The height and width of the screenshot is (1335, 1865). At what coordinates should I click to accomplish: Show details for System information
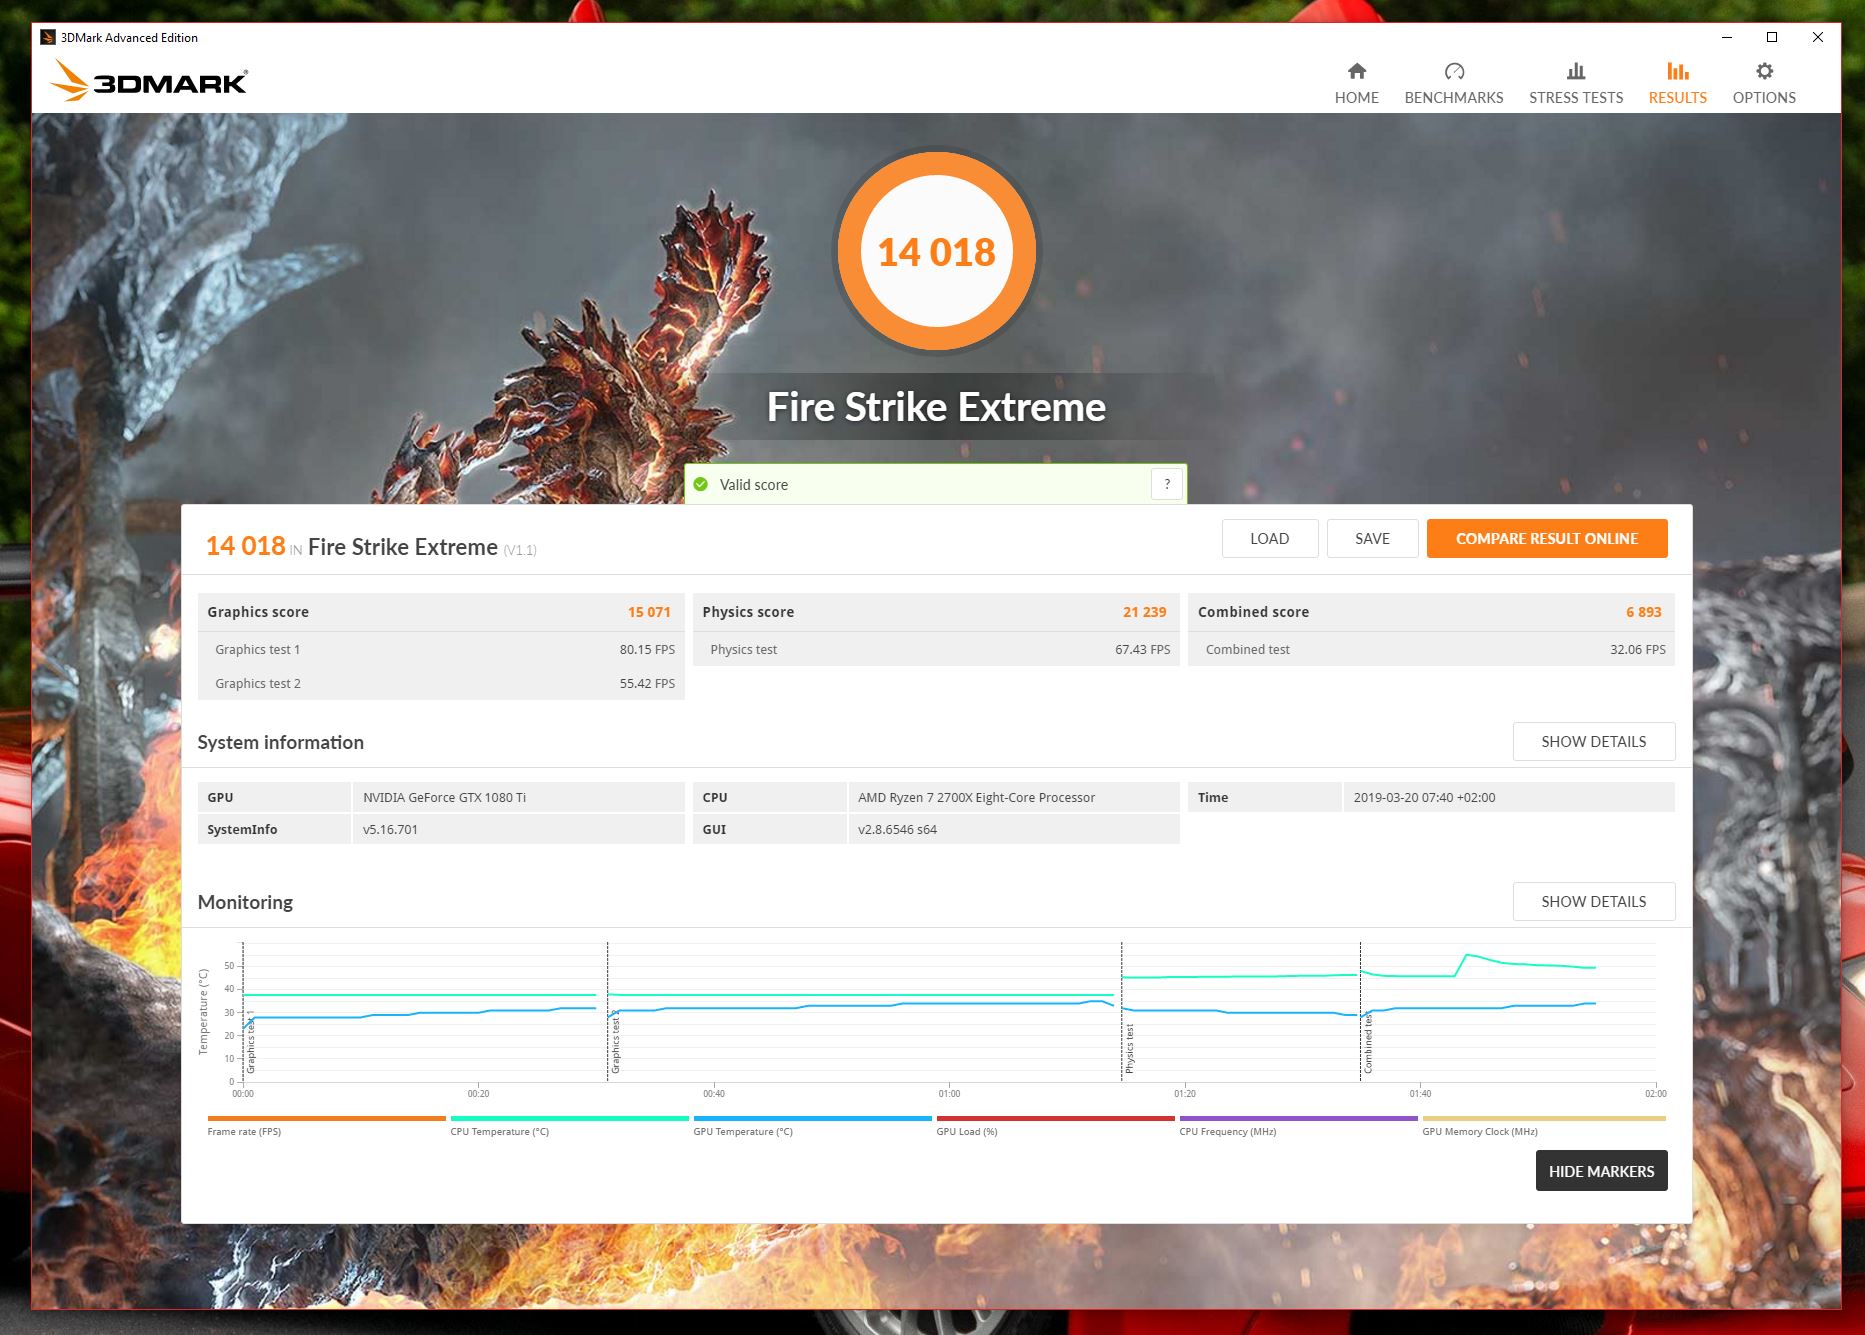1593,741
